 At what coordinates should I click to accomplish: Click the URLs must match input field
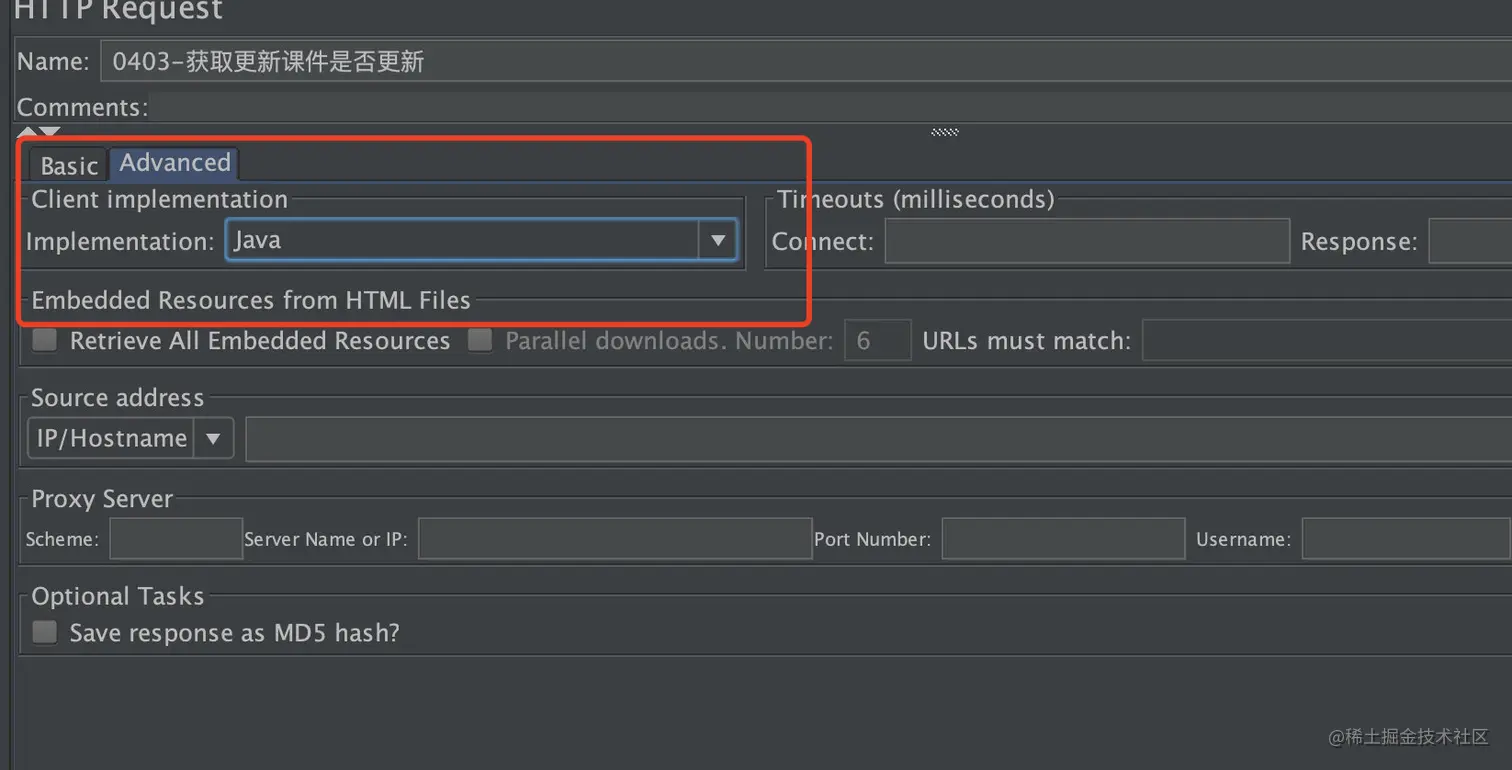click(1327, 340)
